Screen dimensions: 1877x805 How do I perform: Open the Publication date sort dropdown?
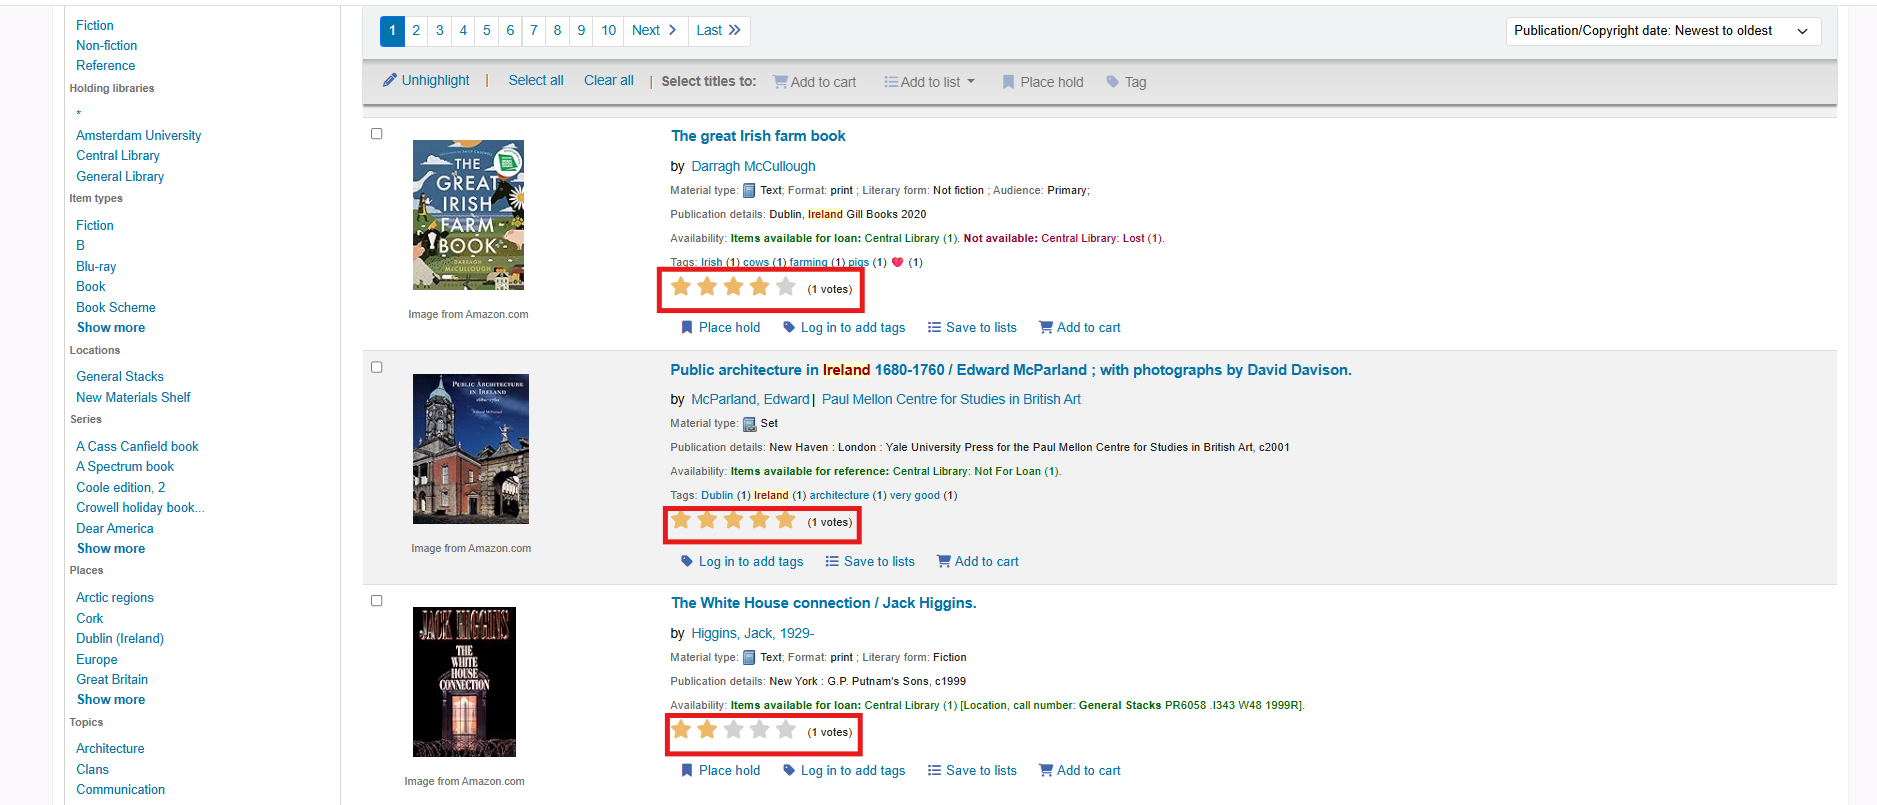1662,31
